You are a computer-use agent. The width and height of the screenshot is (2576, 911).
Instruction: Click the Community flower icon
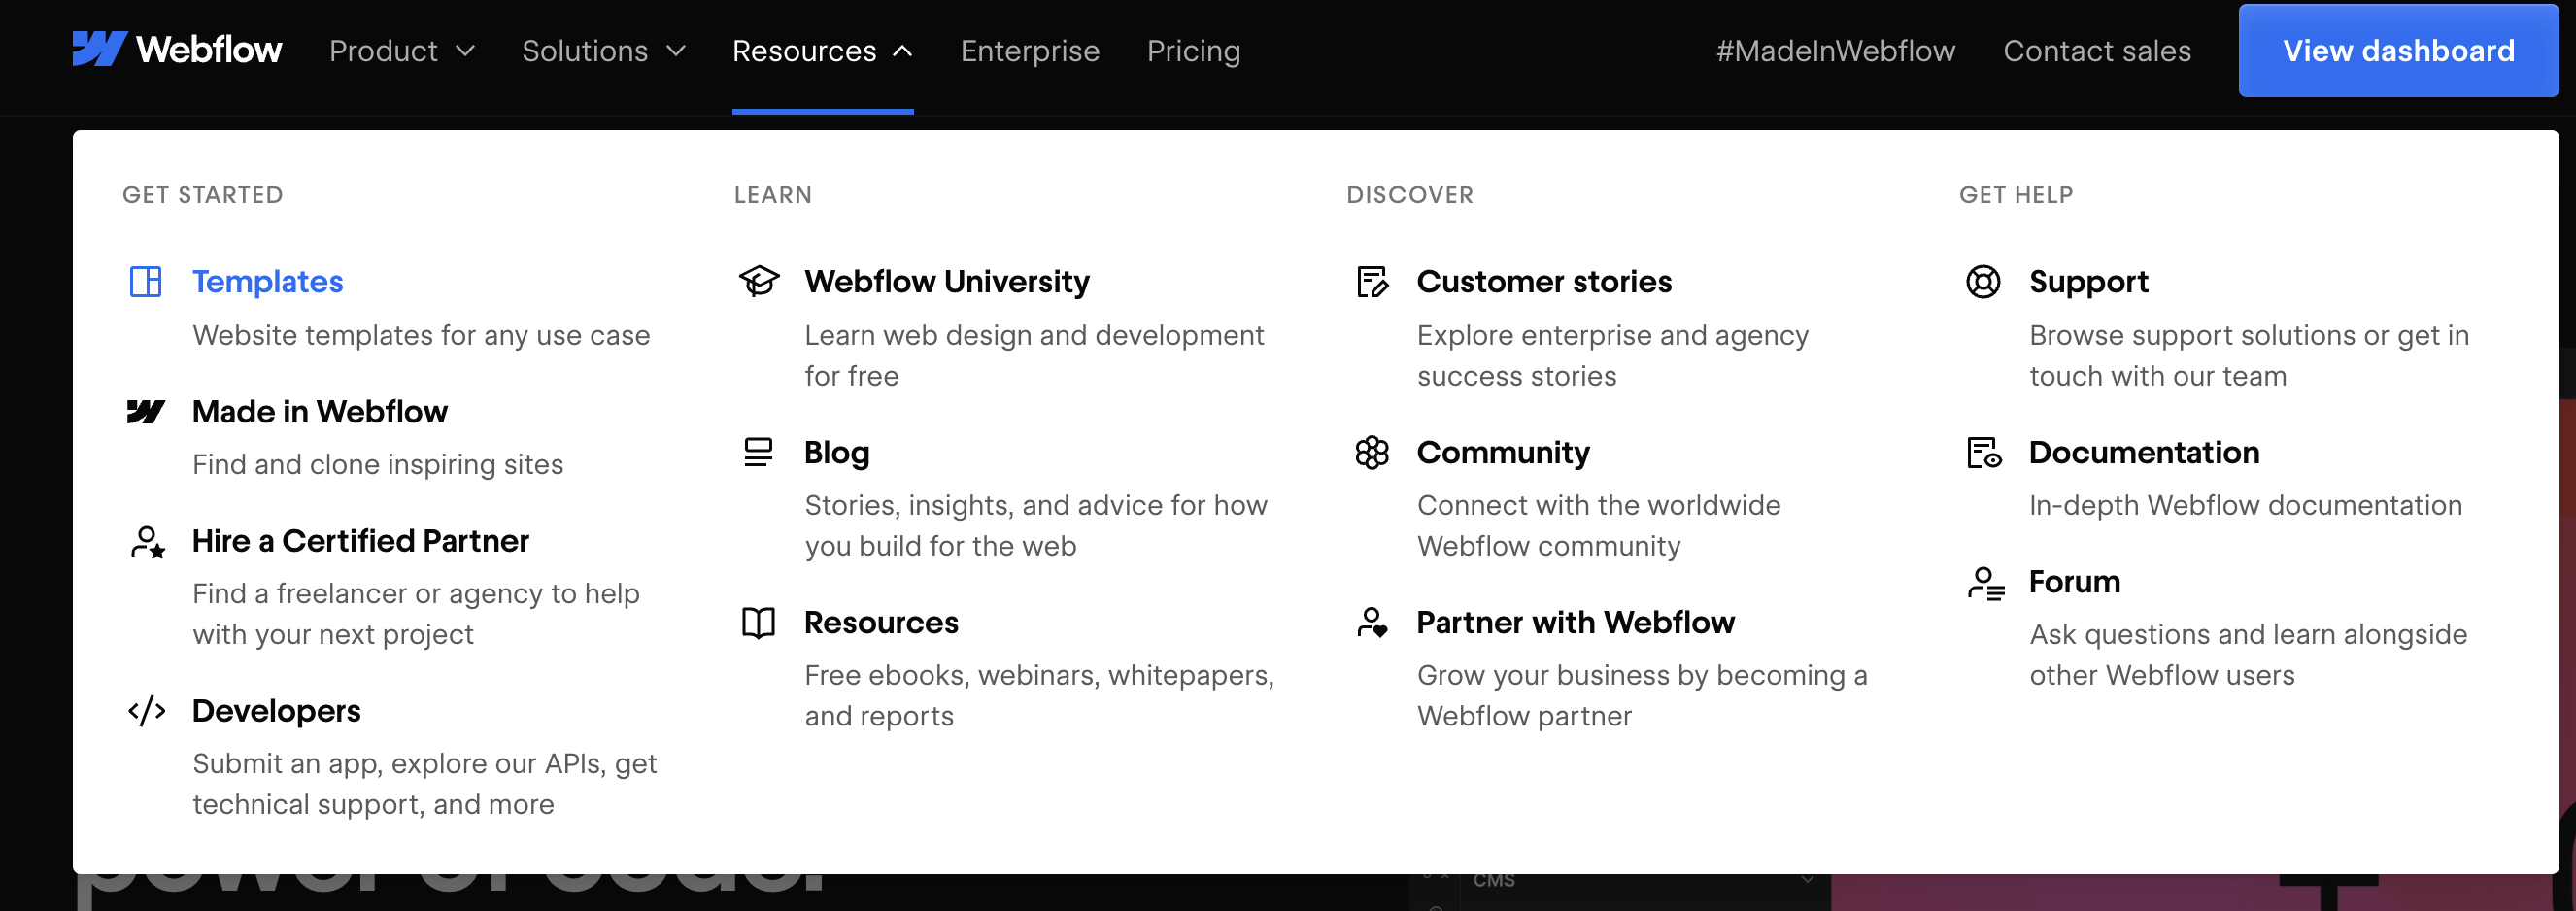1372,452
